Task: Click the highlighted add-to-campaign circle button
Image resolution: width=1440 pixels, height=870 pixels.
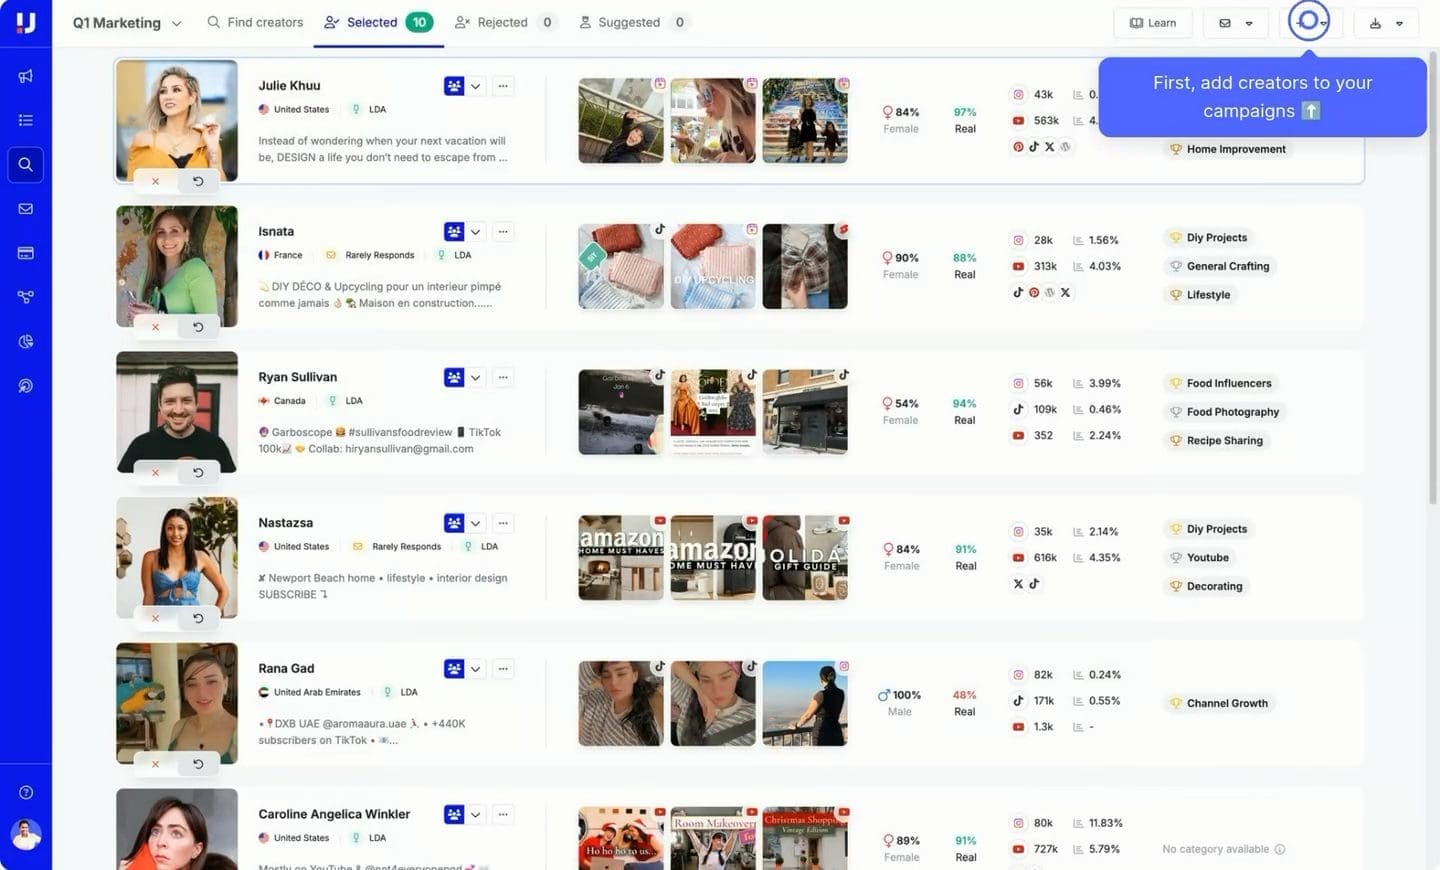Action: 1309,21
